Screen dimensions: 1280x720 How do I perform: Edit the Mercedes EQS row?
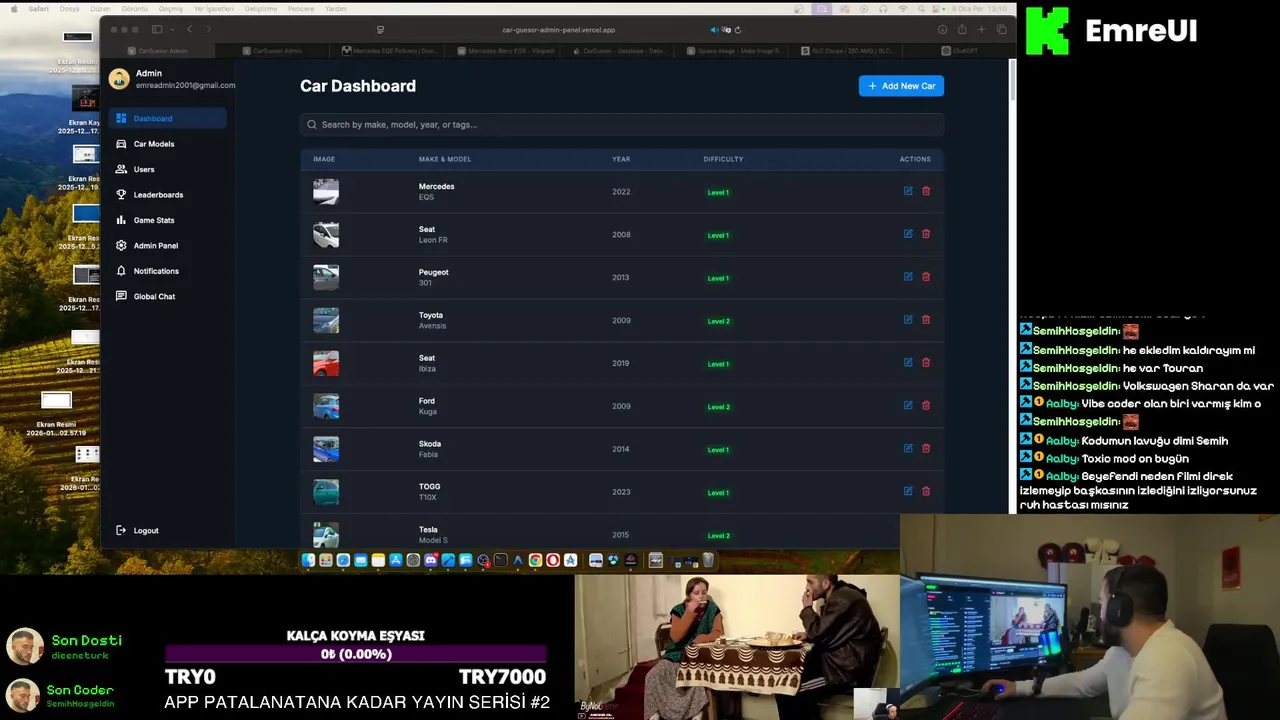coord(908,191)
